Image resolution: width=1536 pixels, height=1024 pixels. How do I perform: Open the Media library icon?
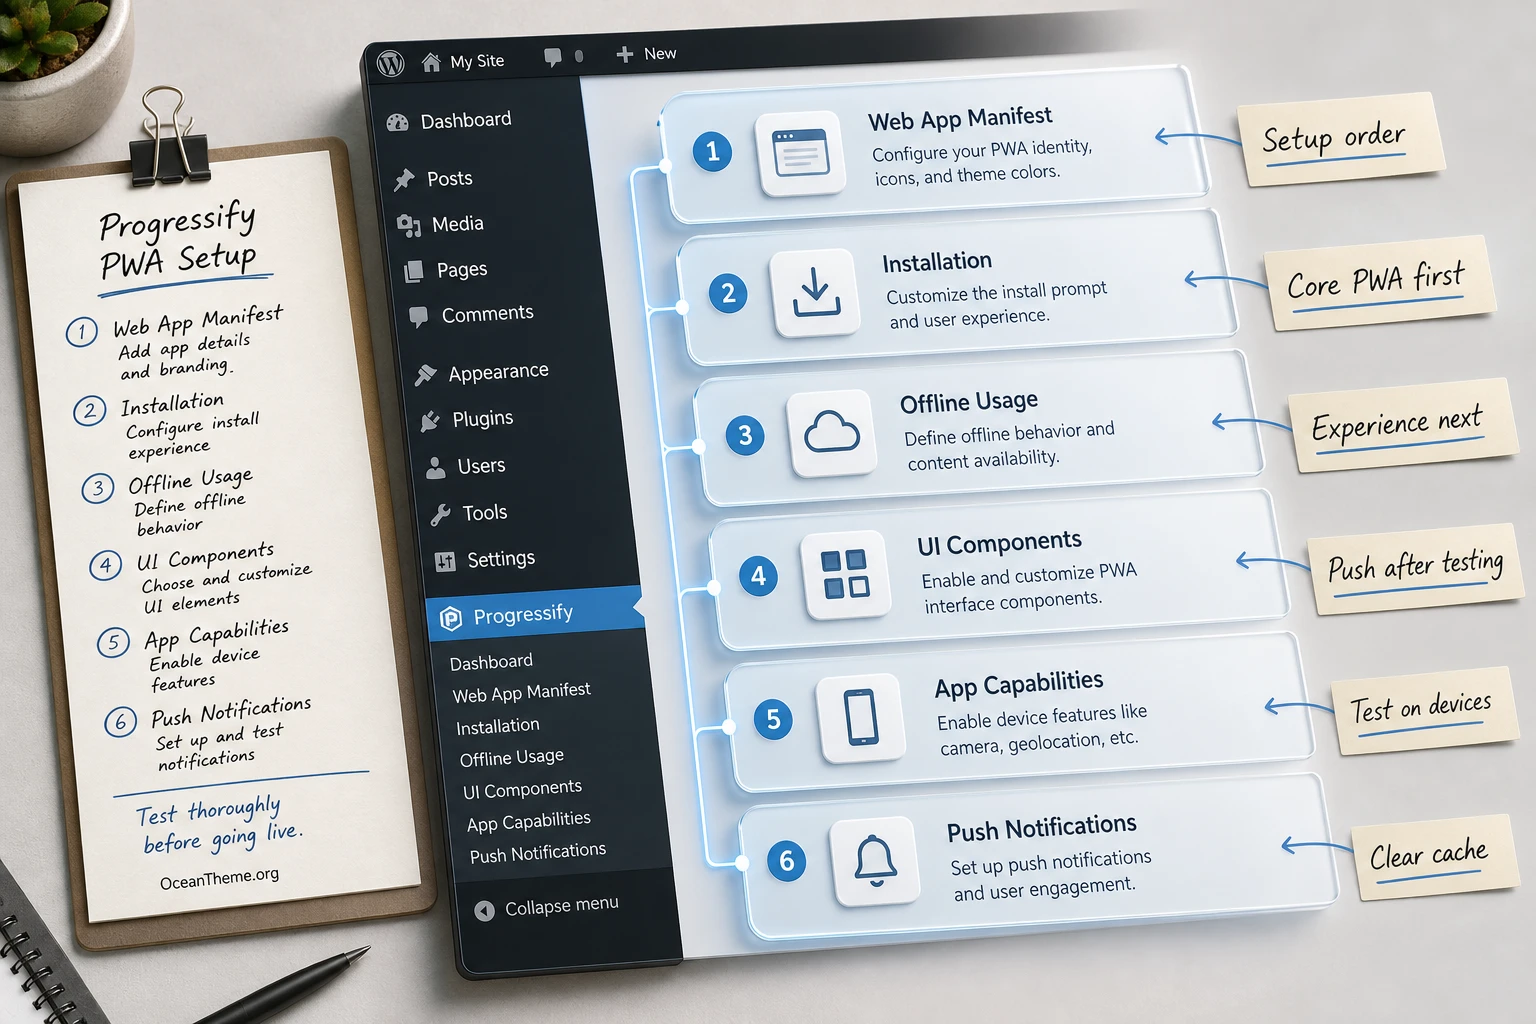pos(408,226)
